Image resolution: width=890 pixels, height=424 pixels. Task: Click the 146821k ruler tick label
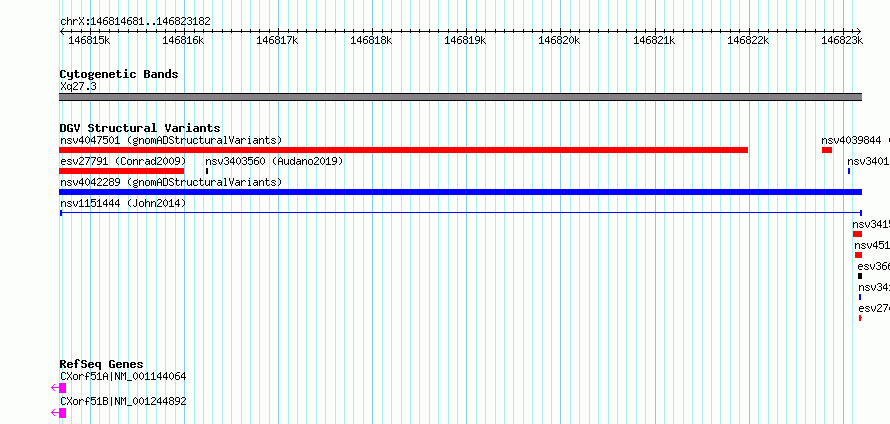(654, 40)
